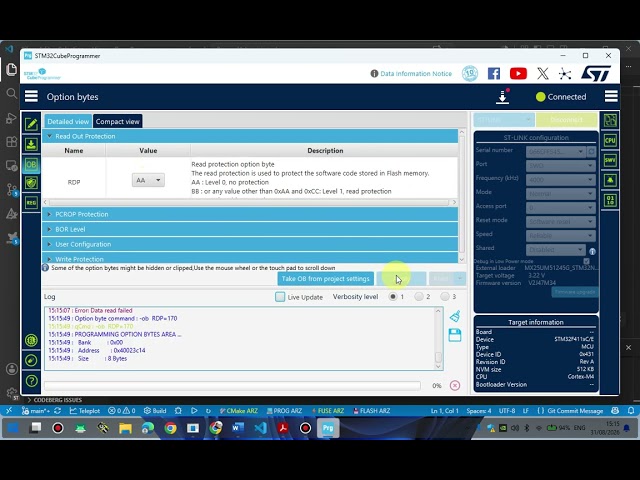
Task: Click PROG ARZ in the VS Code status bar
Action: click(284, 411)
